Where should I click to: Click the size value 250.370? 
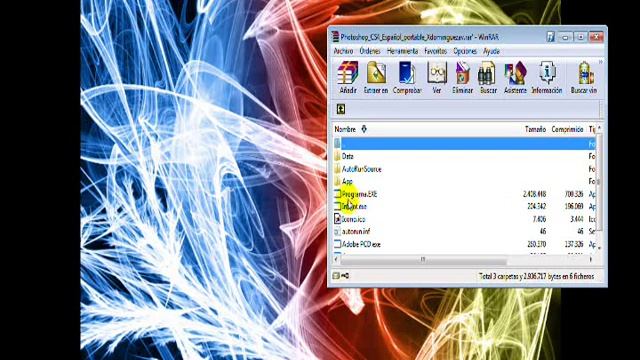coord(536,244)
